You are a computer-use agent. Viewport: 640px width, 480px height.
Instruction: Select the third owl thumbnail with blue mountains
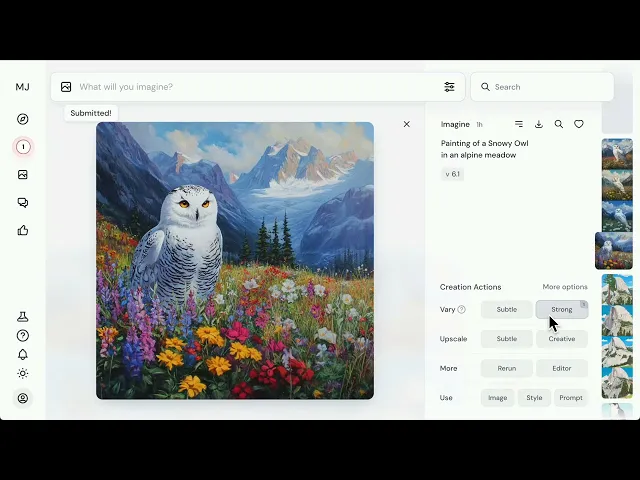617,216
